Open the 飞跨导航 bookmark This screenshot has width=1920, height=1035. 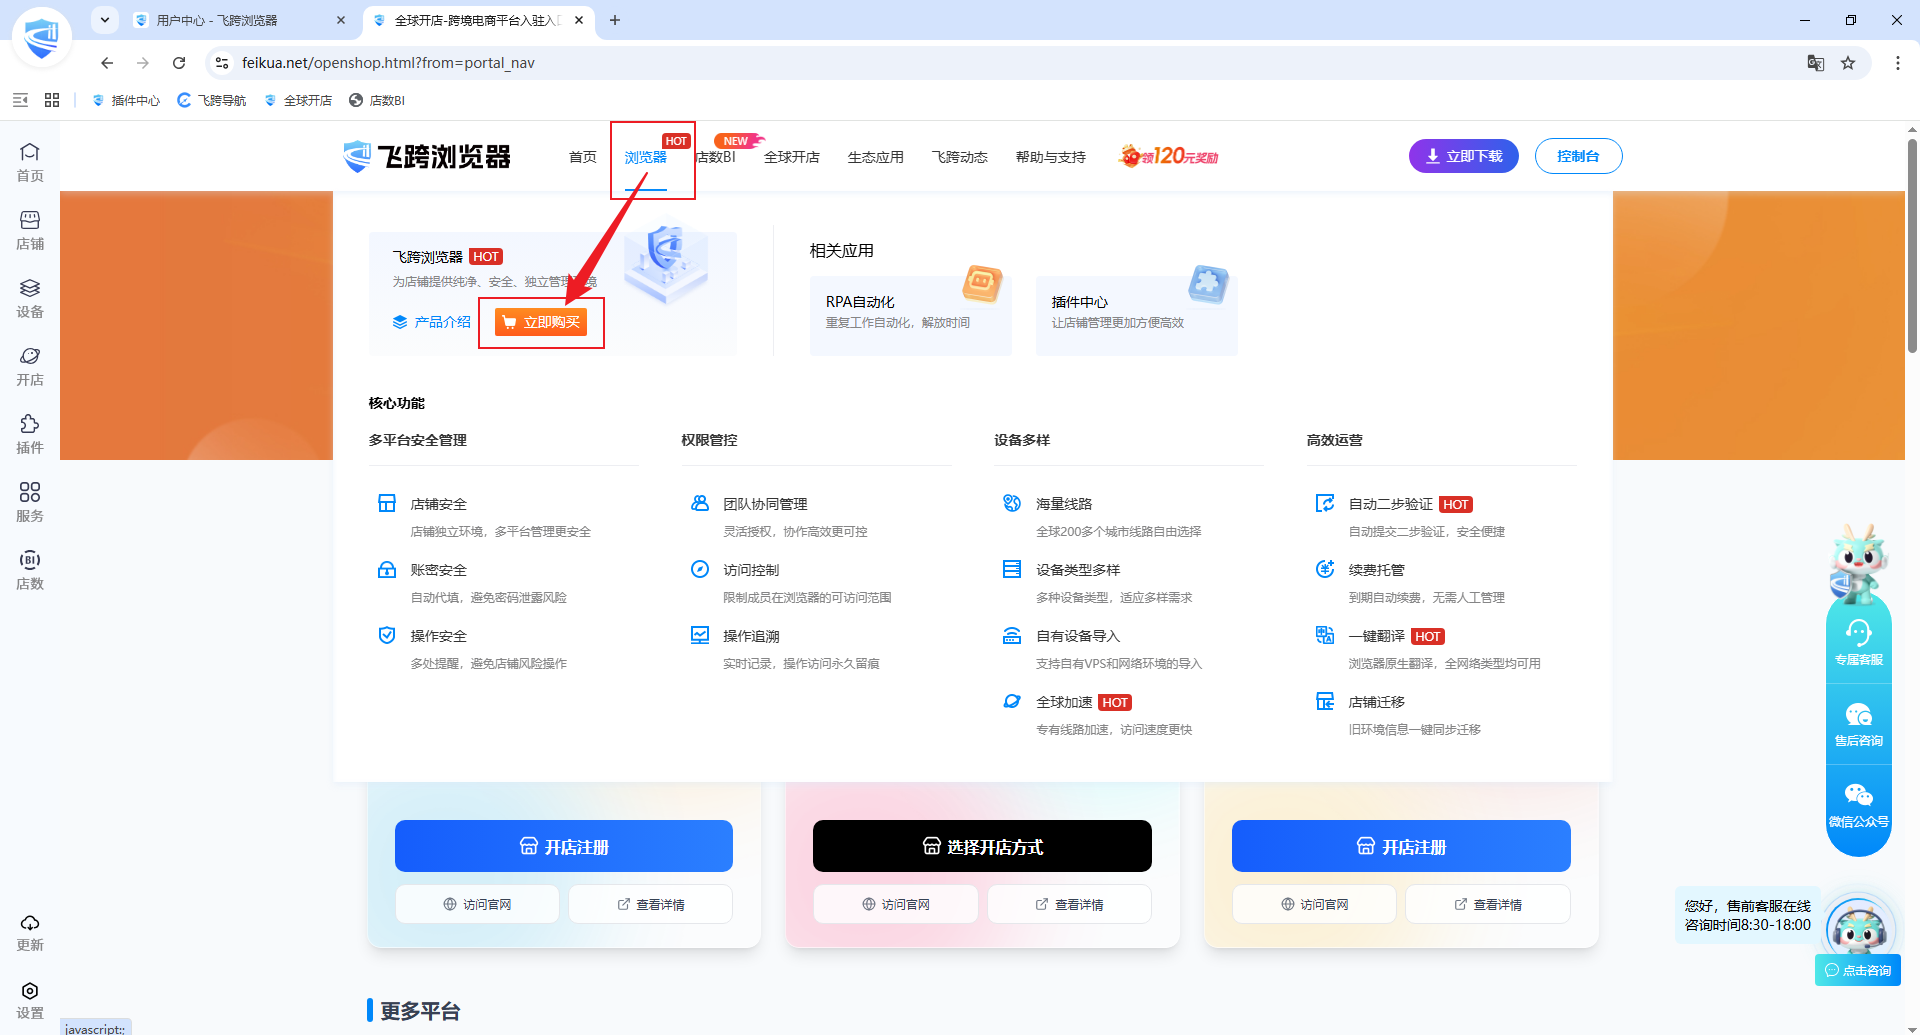click(x=212, y=100)
